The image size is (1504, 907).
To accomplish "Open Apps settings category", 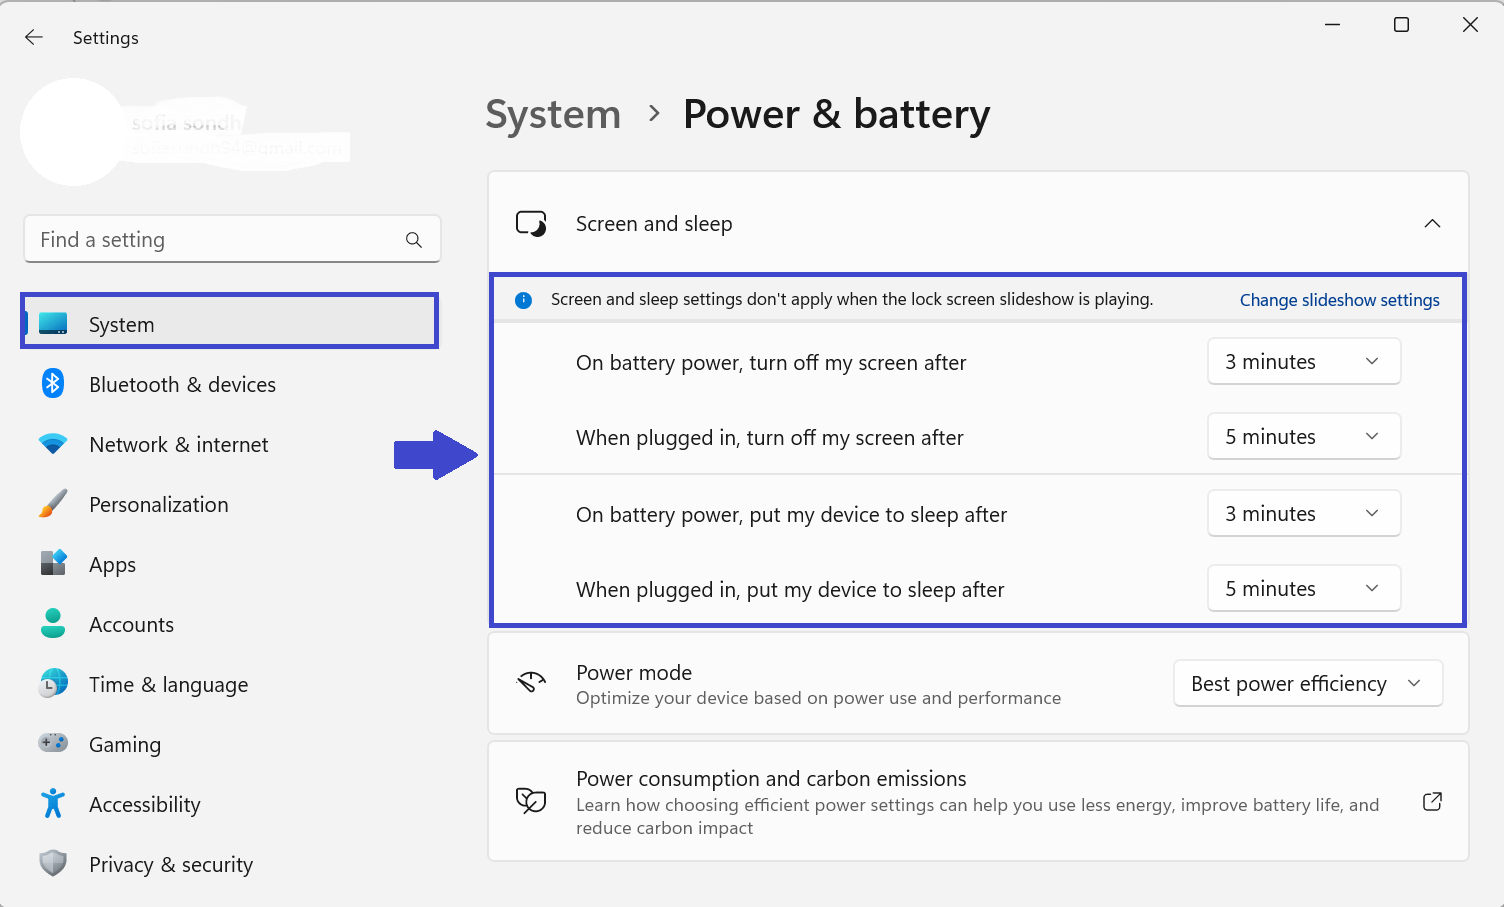I will (112, 565).
